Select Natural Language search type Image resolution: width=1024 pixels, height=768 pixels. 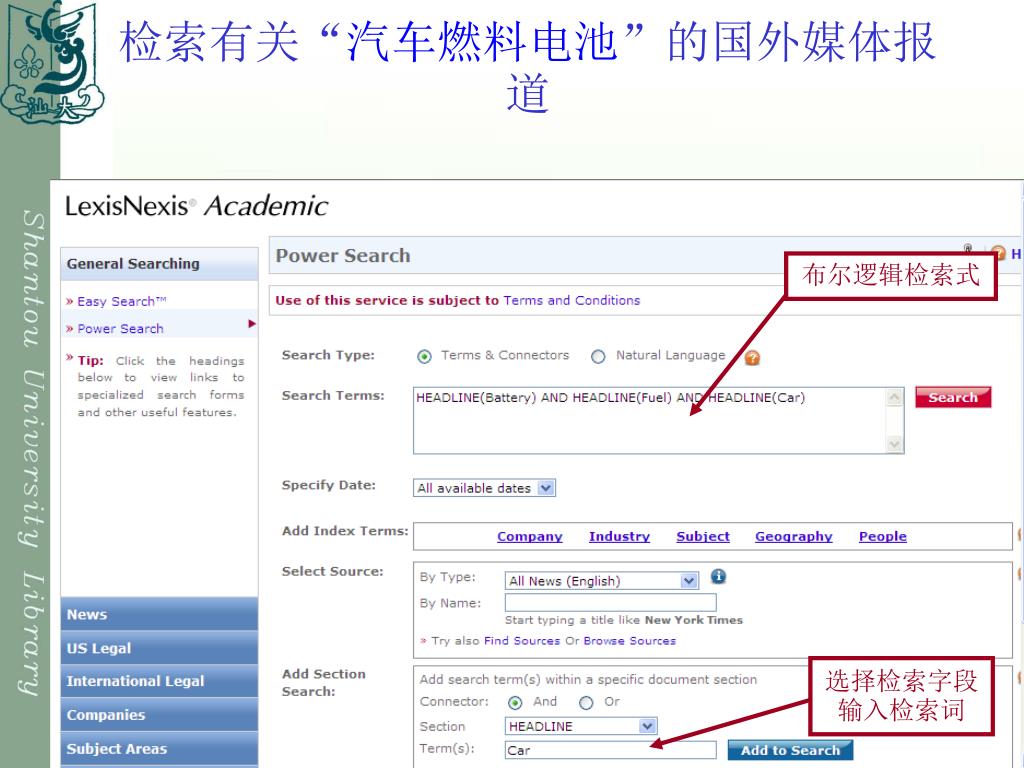pos(598,357)
